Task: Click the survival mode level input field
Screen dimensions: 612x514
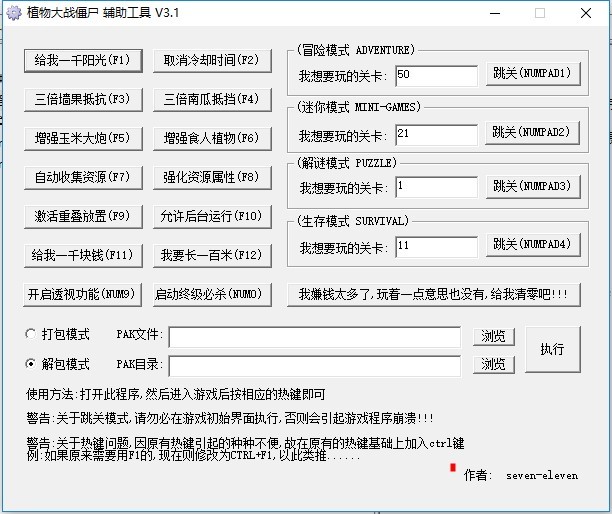Action: click(x=436, y=245)
